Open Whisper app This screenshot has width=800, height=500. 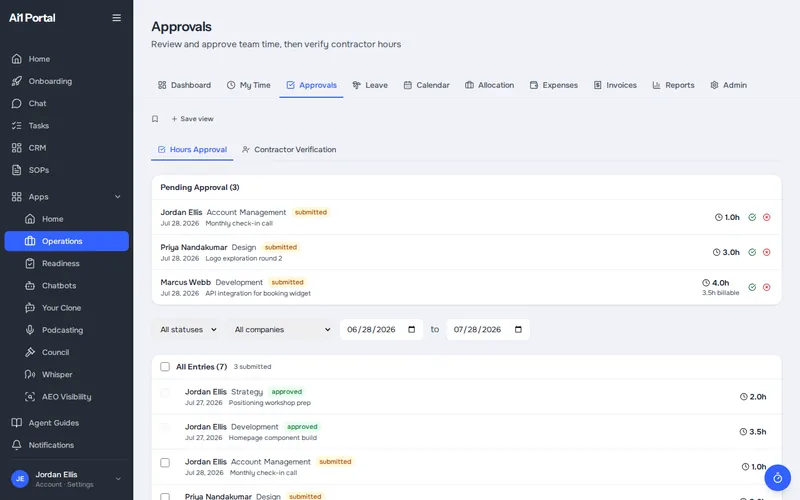(66, 374)
